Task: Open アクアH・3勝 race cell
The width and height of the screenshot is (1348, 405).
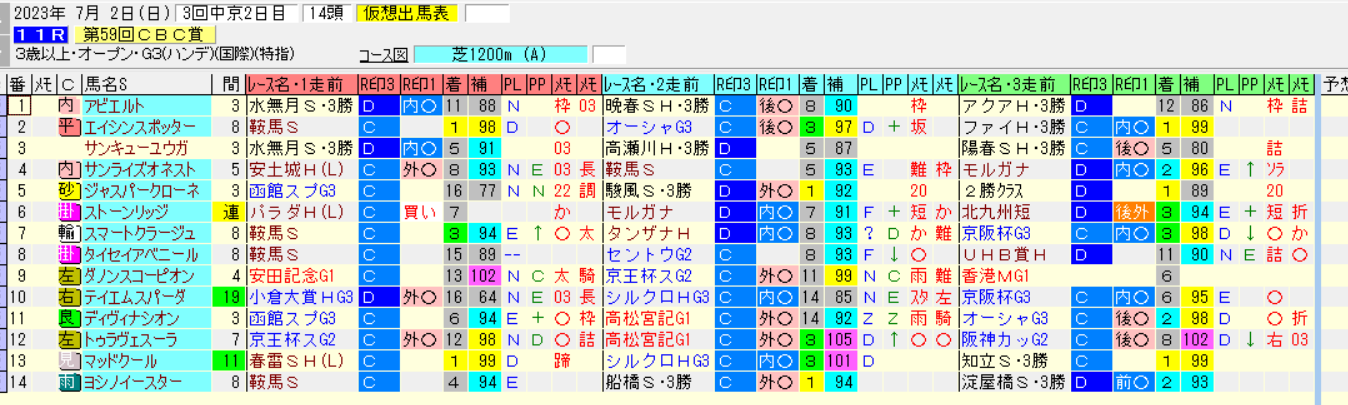Action: pyautogui.click(x=1013, y=105)
